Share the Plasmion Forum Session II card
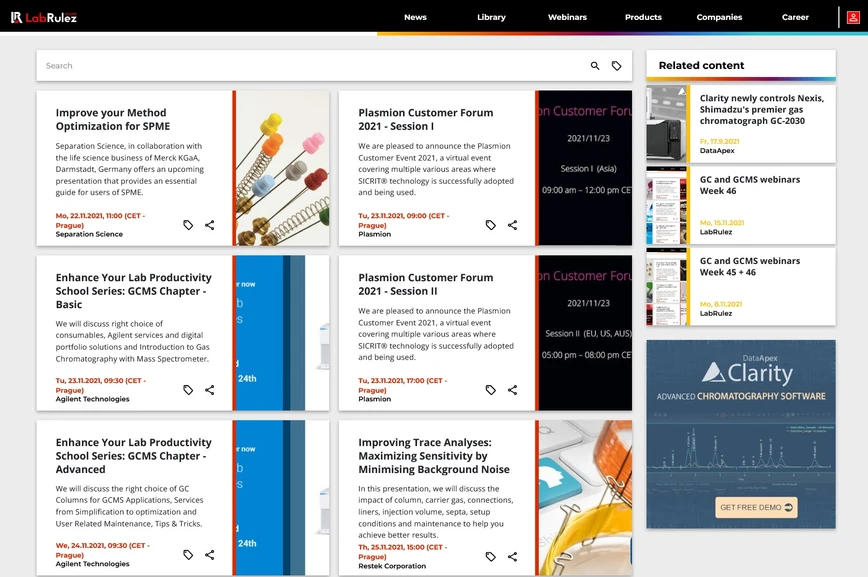Image resolution: width=868 pixels, height=577 pixels. [x=513, y=390]
